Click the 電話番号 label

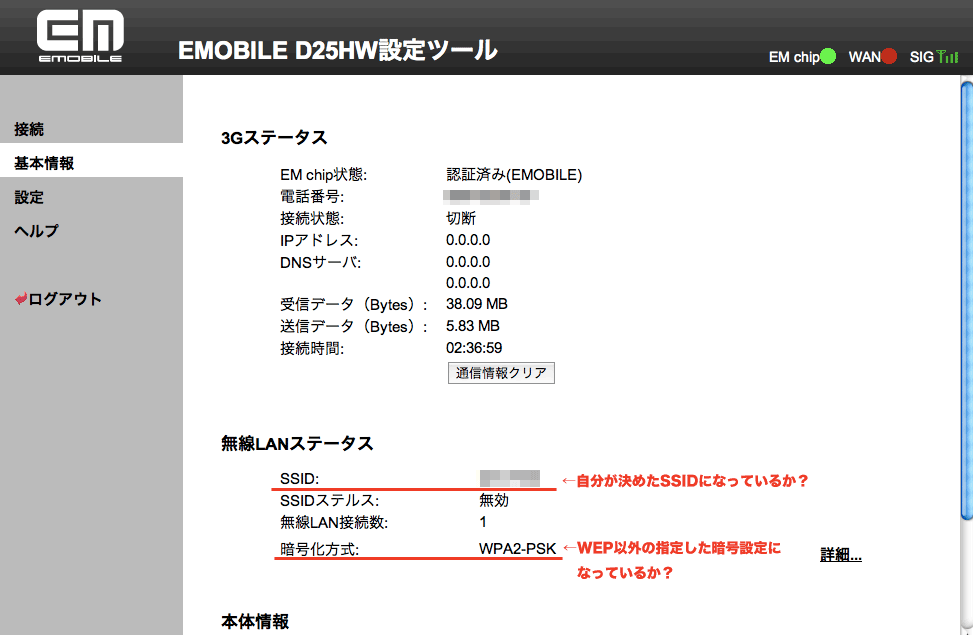[x=312, y=197]
